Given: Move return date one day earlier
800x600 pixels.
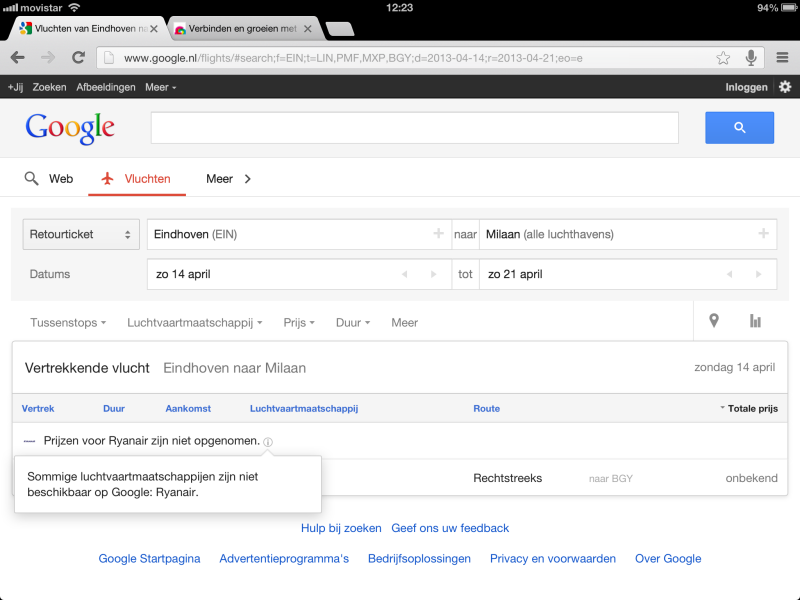Looking at the screenshot, I should (x=730, y=274).
